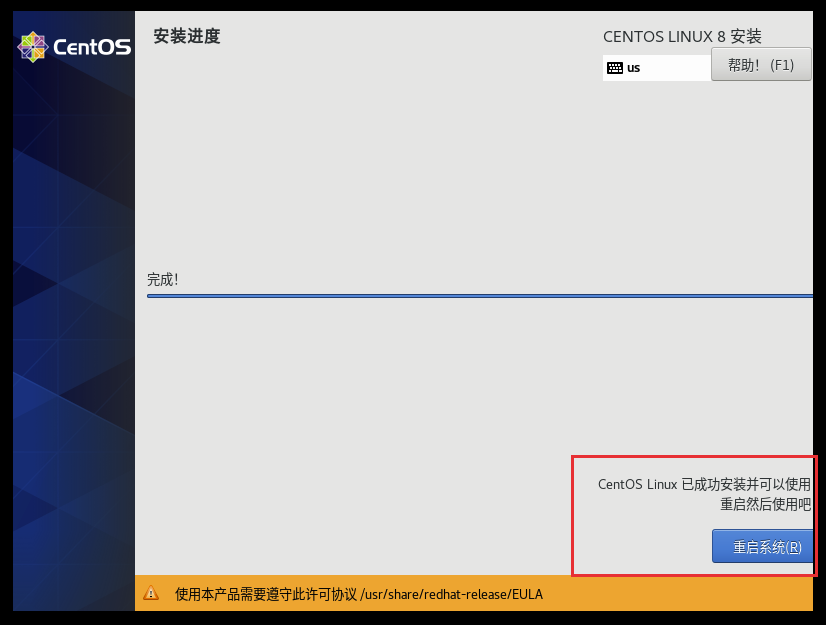Image resolution: width=826 pixels, height=625 pixels.
Task: Click the 重启系统(R) reboot button
Action: pyautogui.click(x=762, y=546)
